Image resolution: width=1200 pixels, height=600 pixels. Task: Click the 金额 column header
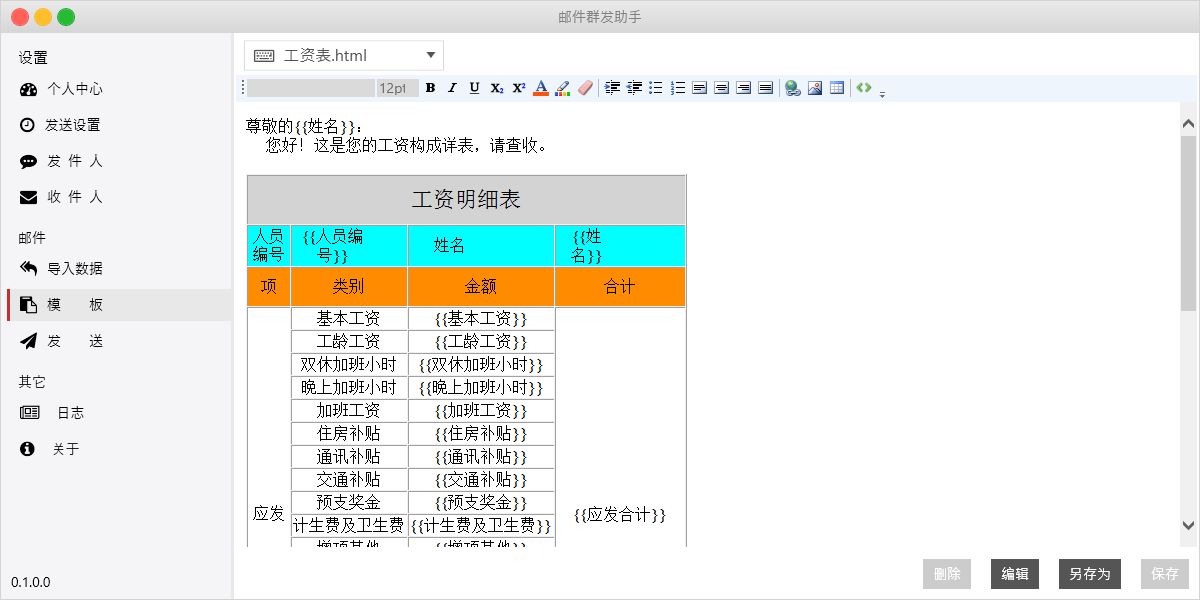pos(481,286)
